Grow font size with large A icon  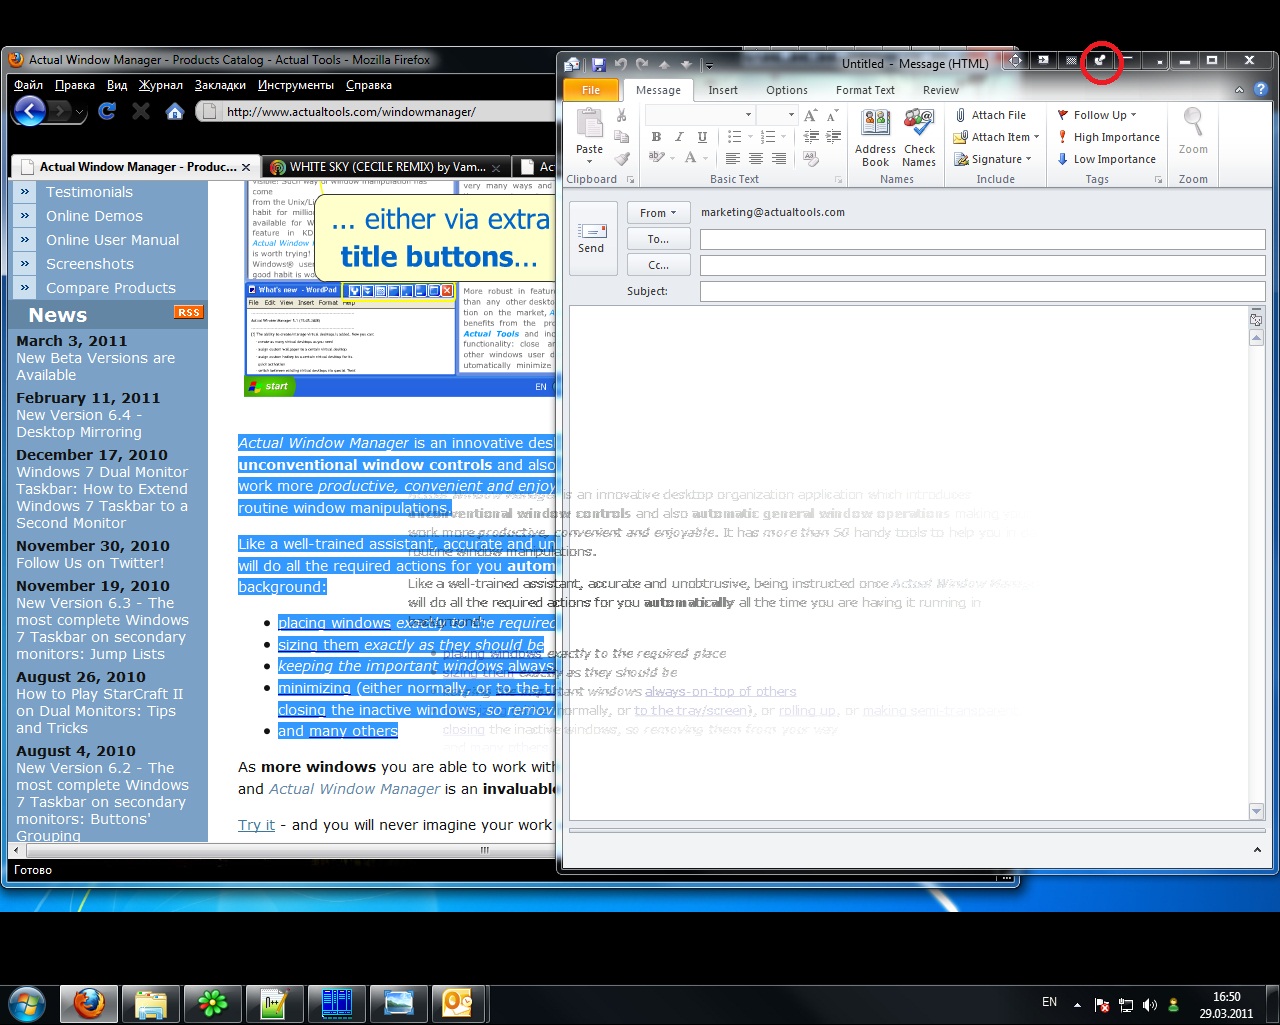tap(811, 115)
